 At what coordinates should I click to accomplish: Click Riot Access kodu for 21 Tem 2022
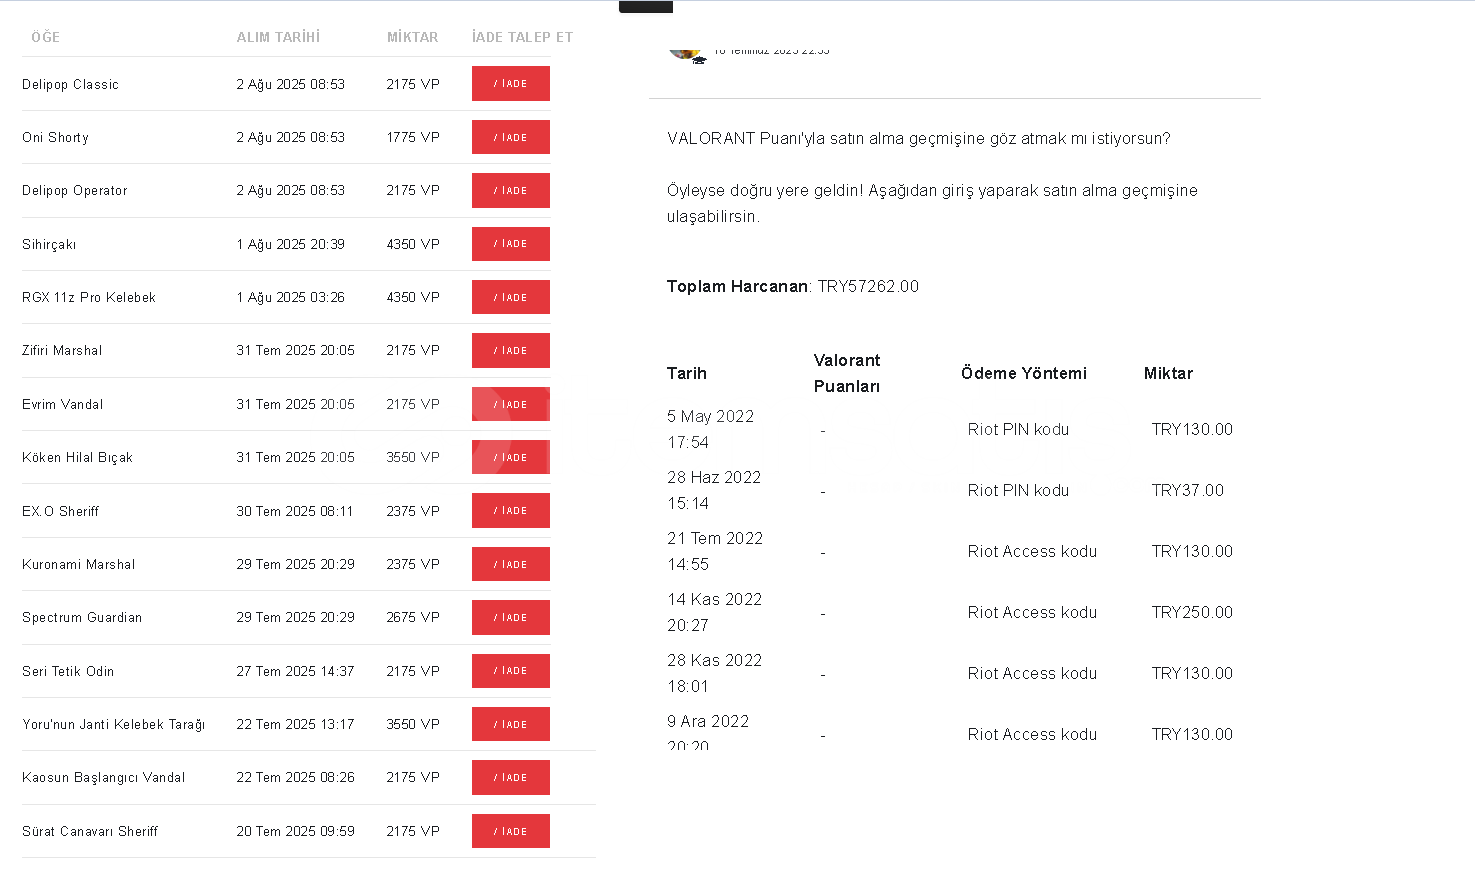tap(1032, 551)
